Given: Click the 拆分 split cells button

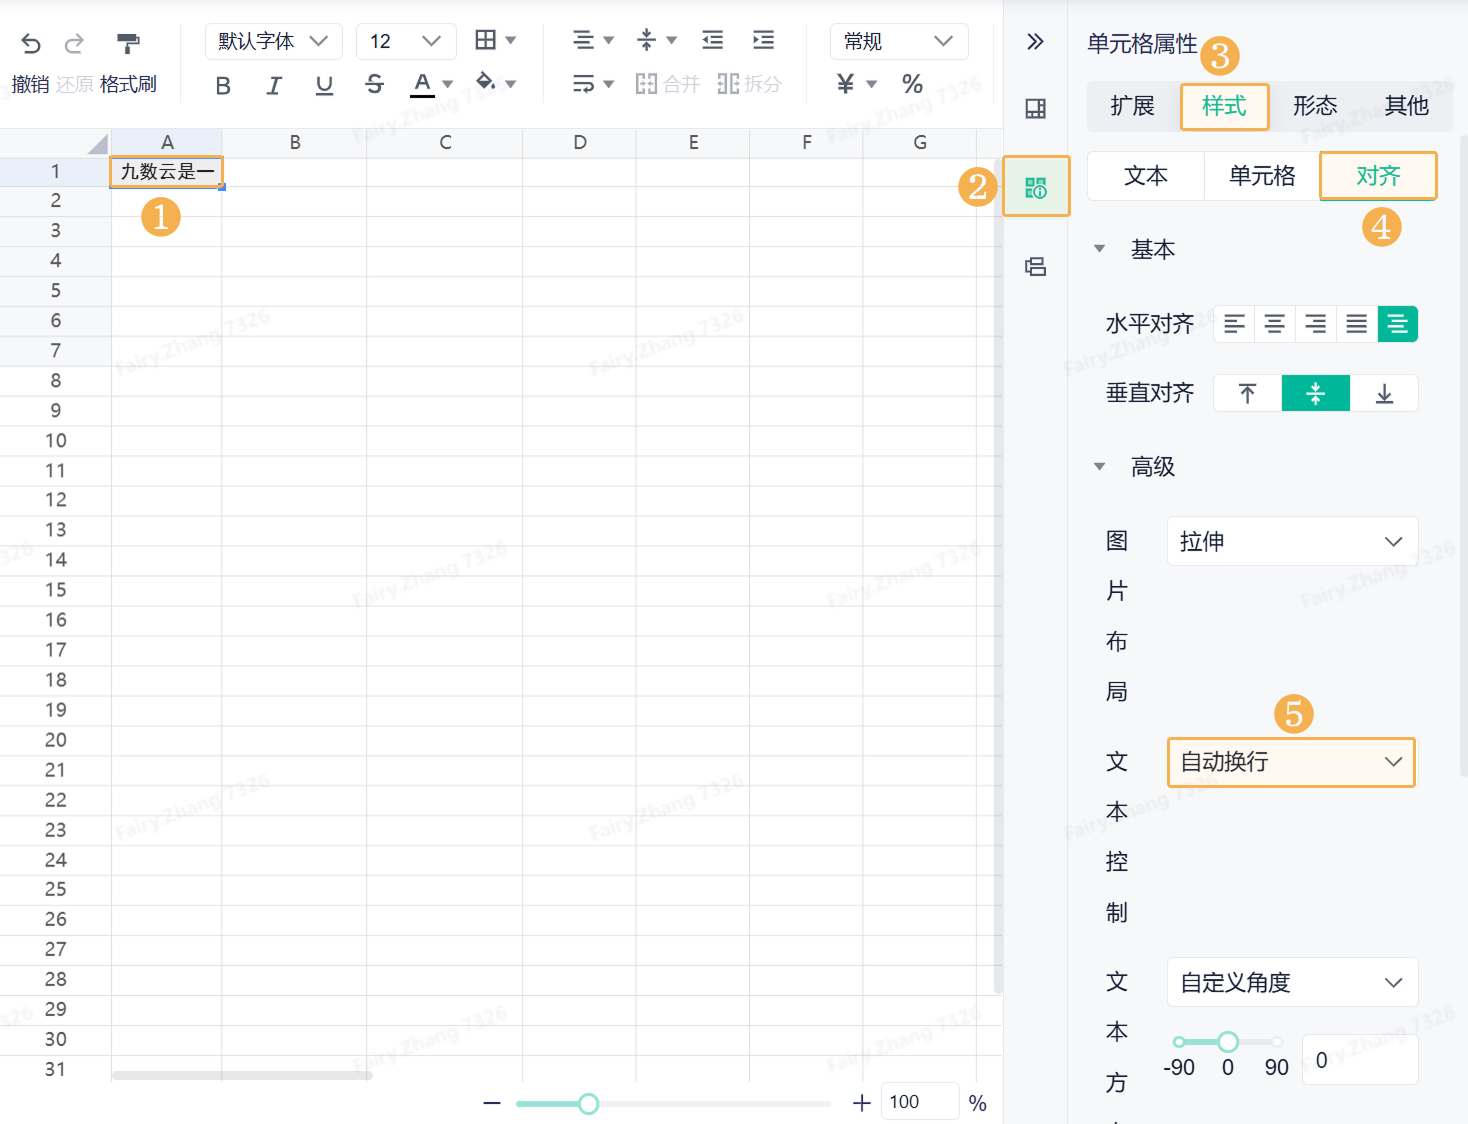Looking at the screenshot, I should (x=749, y=84).
